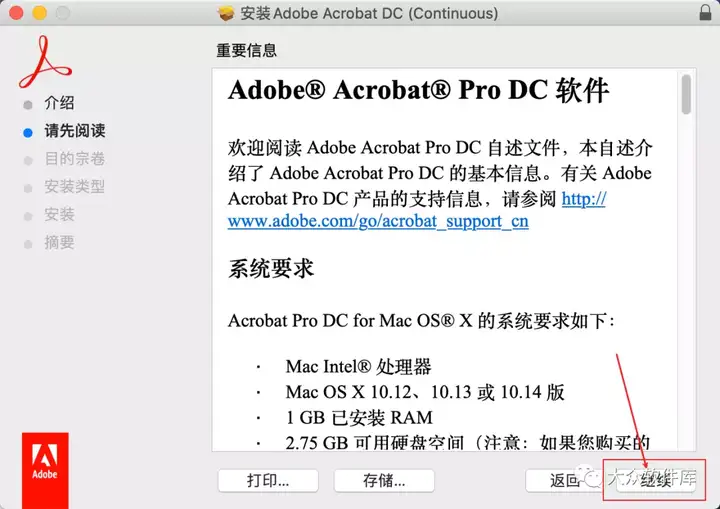Click the gray bullet beside 介绍
720x509 pixels.
click(28, 105)
